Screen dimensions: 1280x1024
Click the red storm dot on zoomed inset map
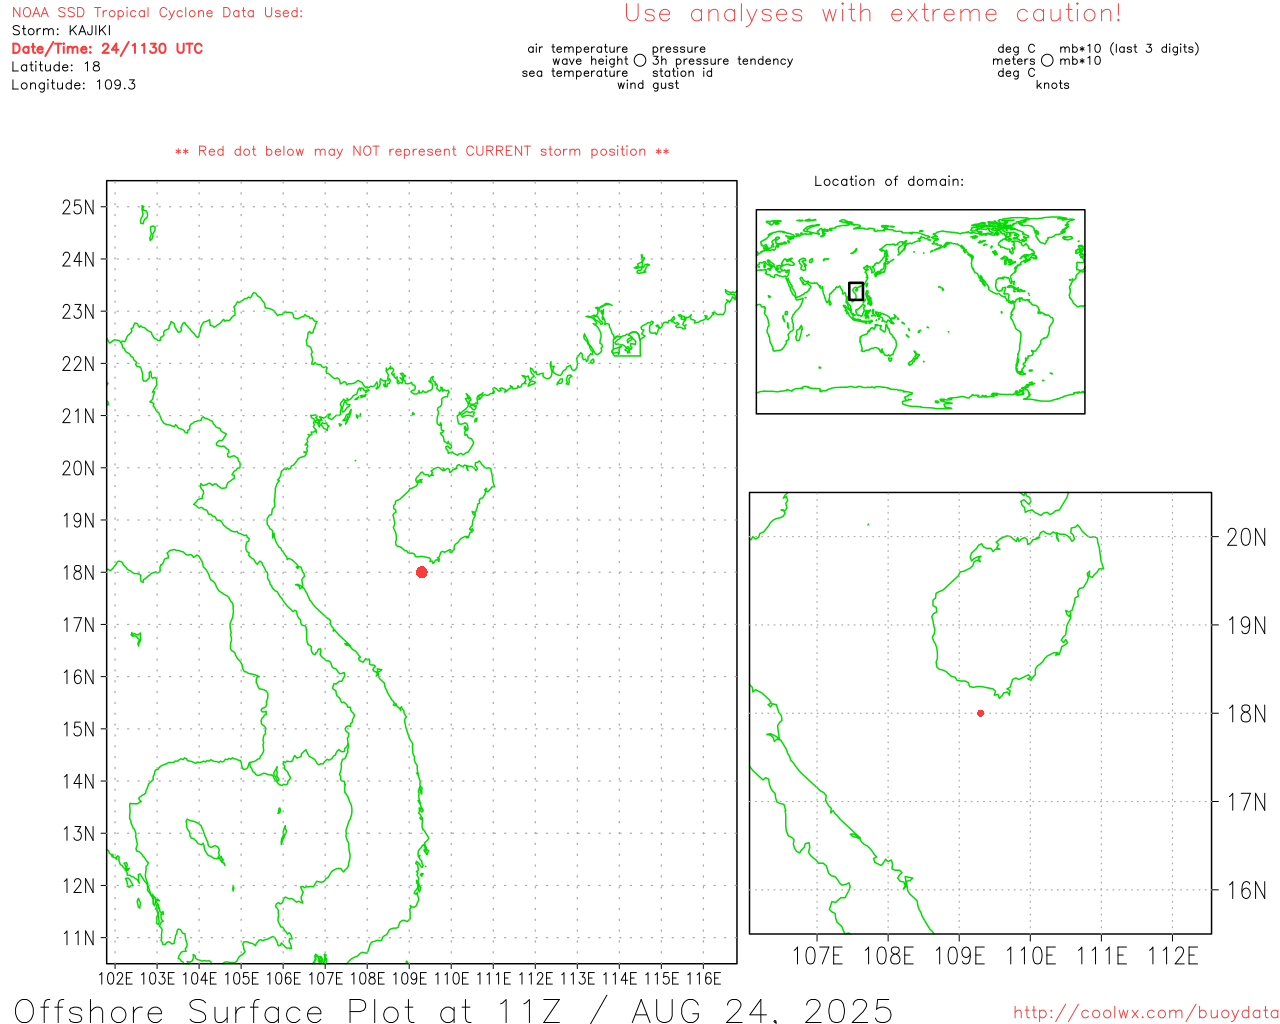point(980,713)
